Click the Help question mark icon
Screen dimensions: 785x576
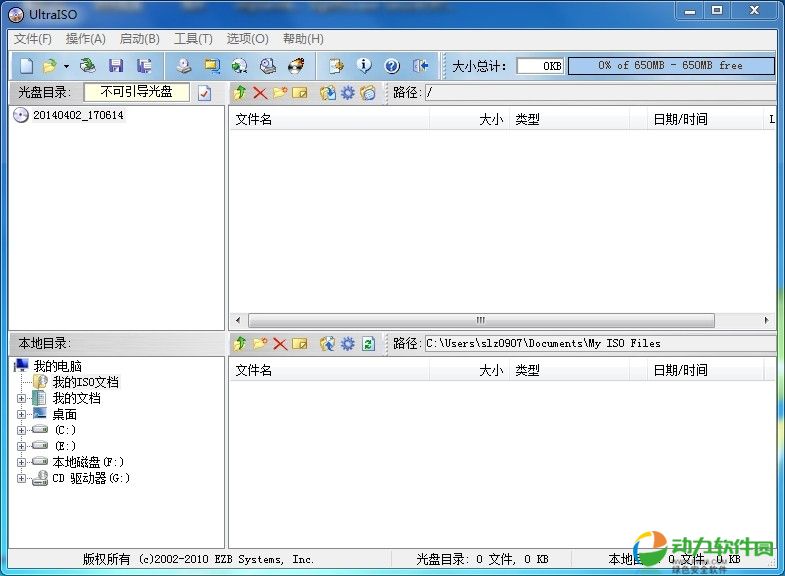[x=392, y=66]
